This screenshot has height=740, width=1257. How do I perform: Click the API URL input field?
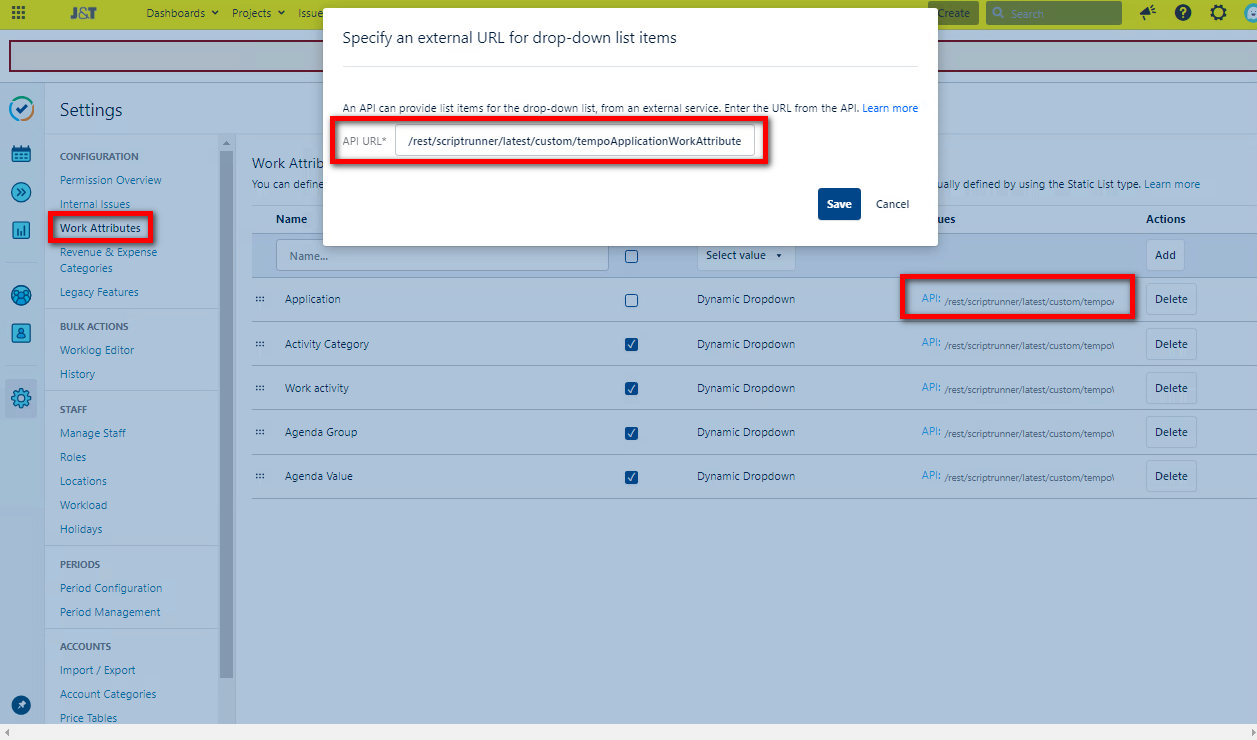point(574,141)
